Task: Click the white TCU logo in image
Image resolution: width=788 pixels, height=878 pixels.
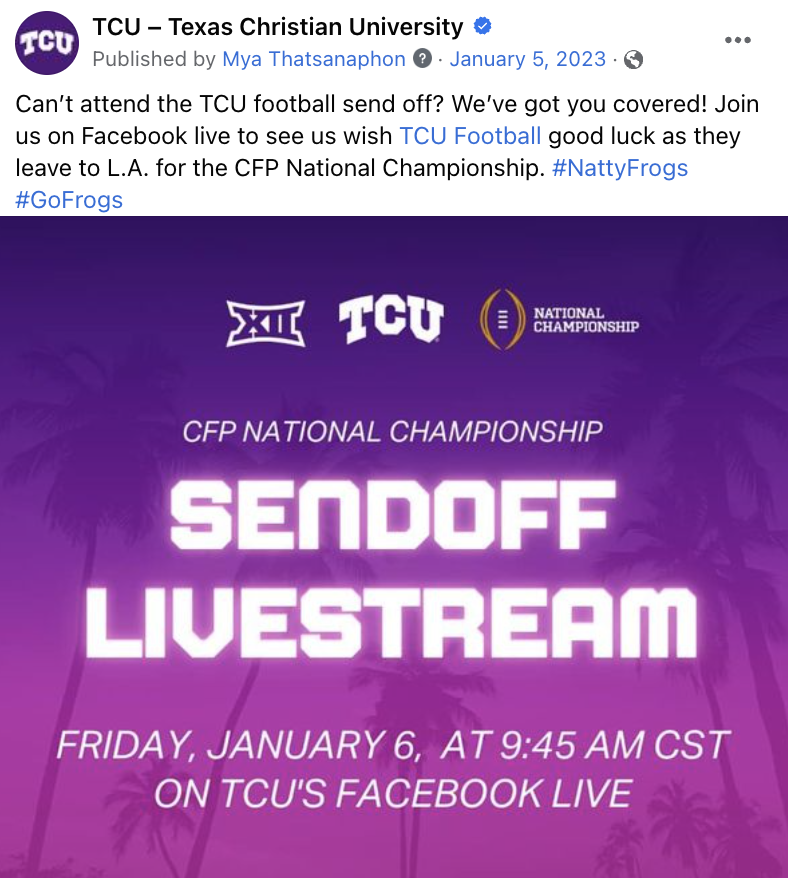Action: pyautogui.click(x=390, y=320)
